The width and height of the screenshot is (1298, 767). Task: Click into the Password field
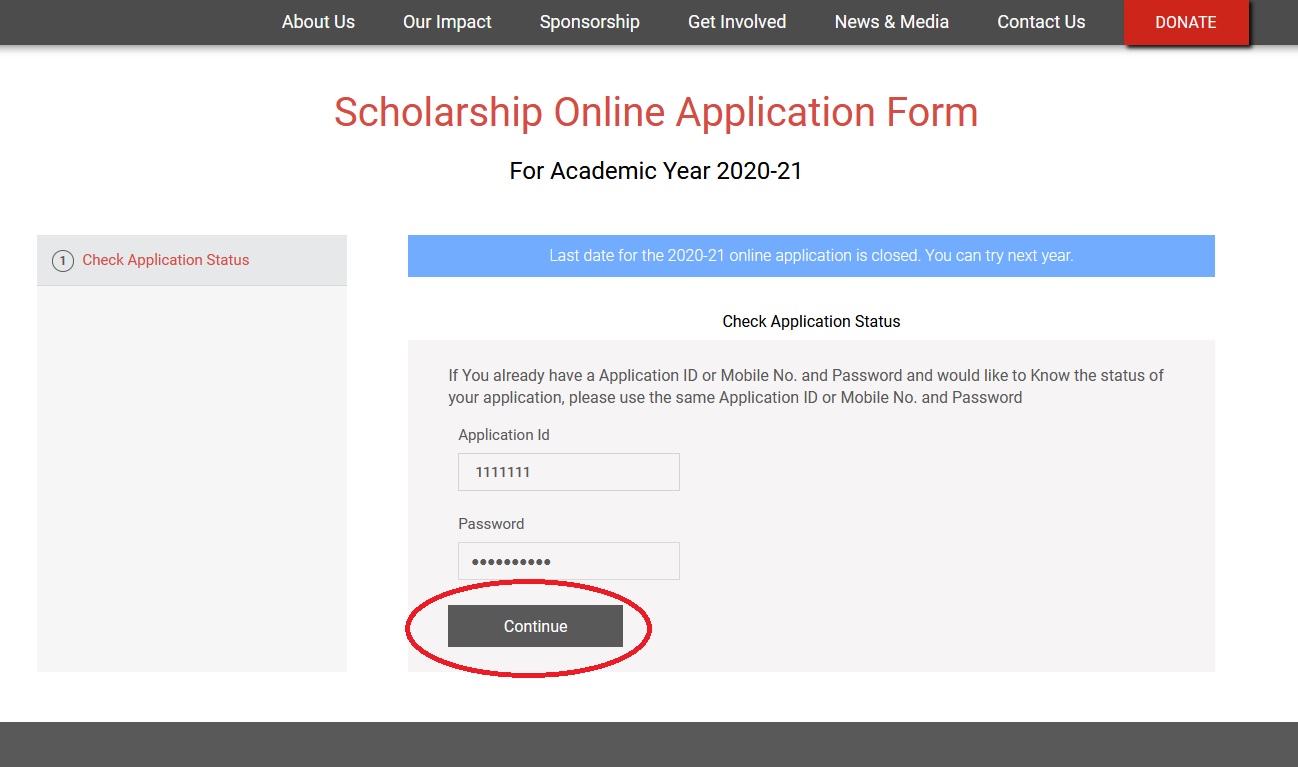click(568, 561)
